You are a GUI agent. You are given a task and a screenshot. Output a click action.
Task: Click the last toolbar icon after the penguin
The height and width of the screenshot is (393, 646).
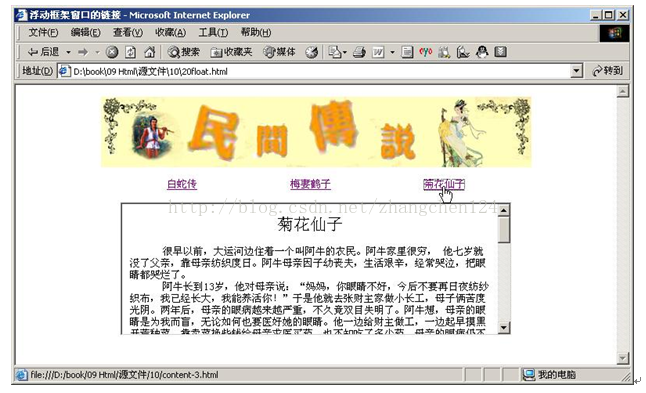click(501, 52)
